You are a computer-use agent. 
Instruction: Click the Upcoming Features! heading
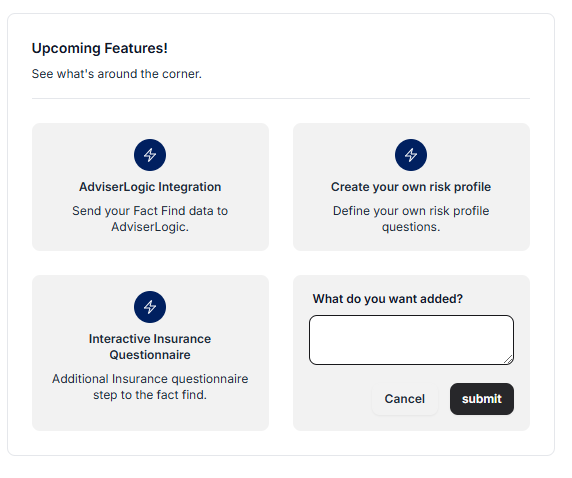tap(100, 48)
